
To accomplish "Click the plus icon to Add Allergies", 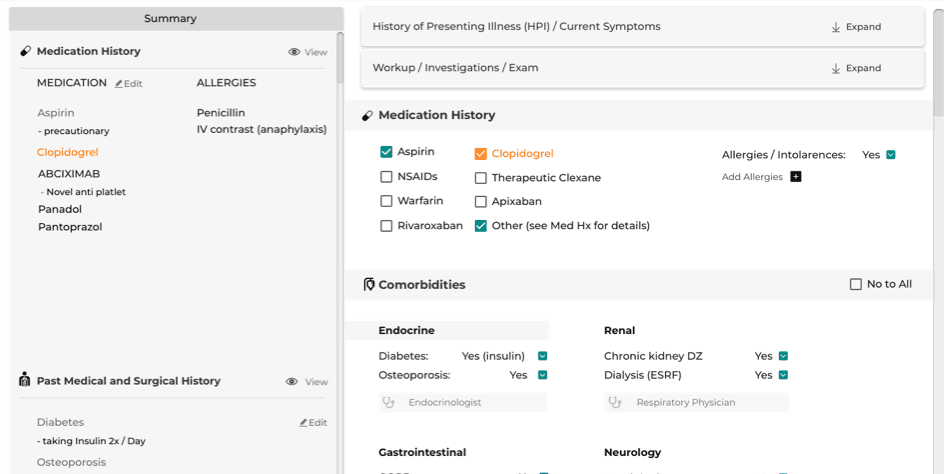I will point(795,177).
